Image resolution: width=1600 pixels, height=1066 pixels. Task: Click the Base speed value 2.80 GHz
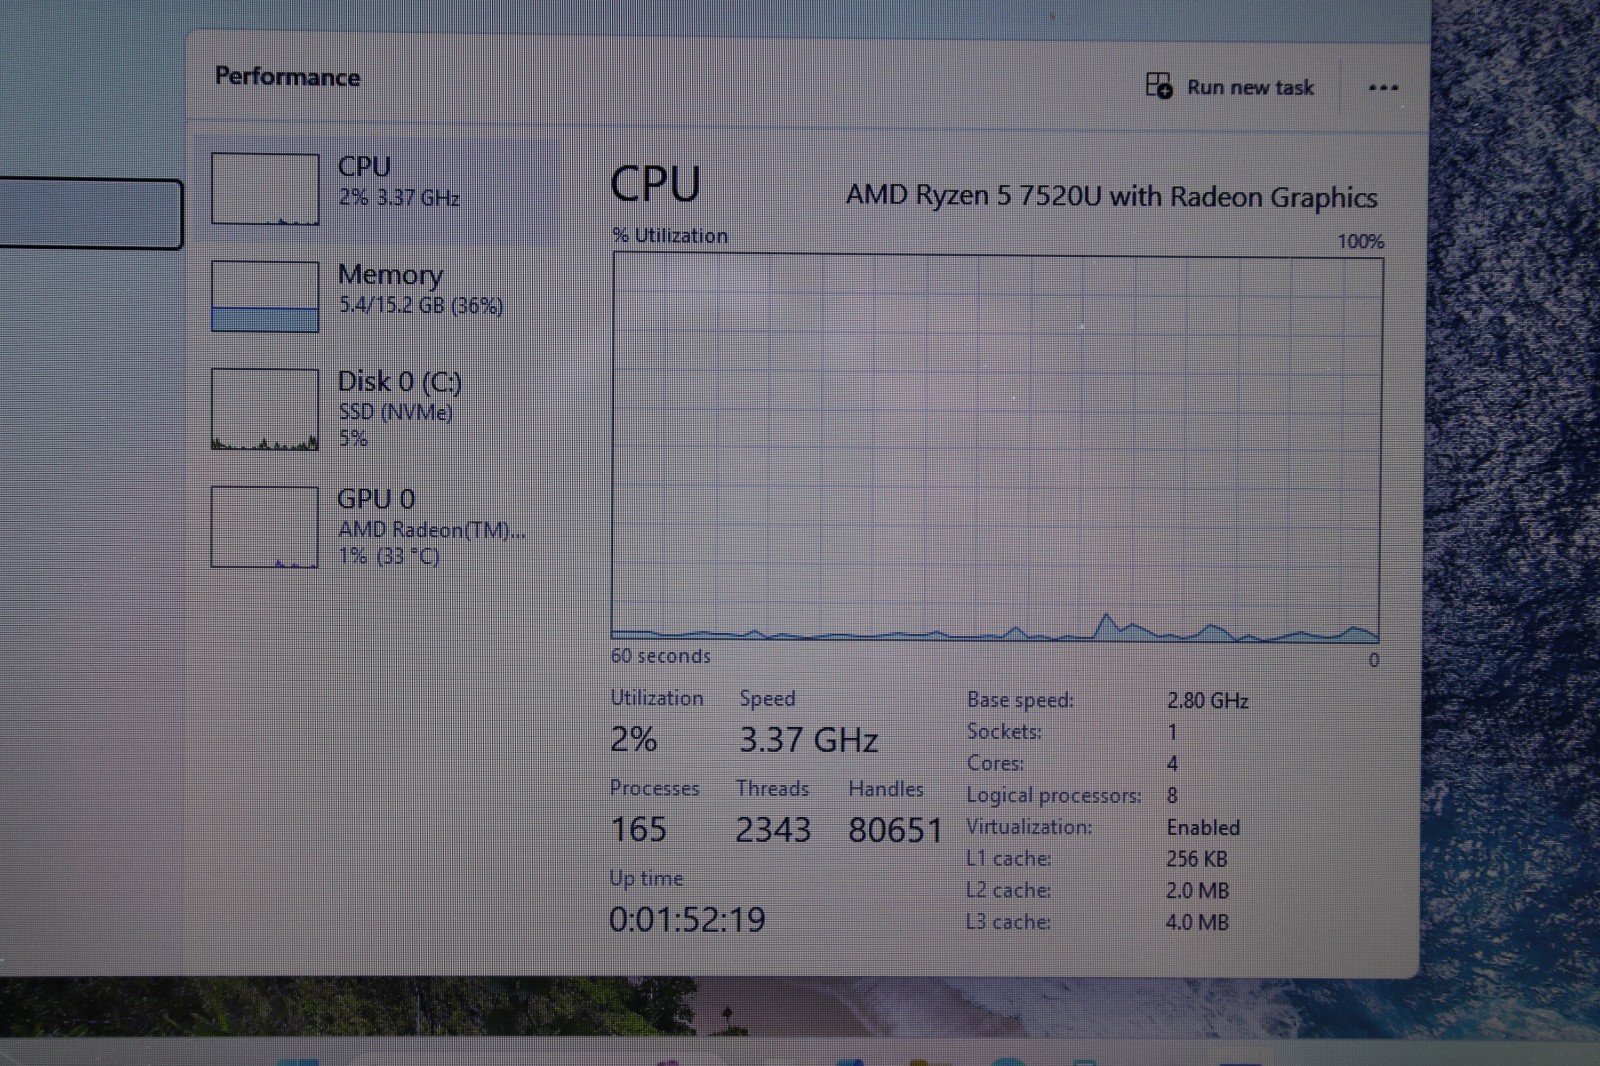click(x=1207, y=701)
